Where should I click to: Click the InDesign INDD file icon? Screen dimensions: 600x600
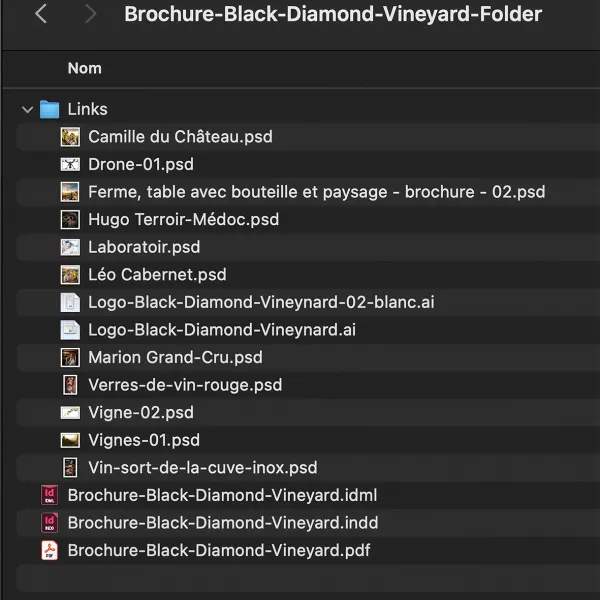[50, 522]
